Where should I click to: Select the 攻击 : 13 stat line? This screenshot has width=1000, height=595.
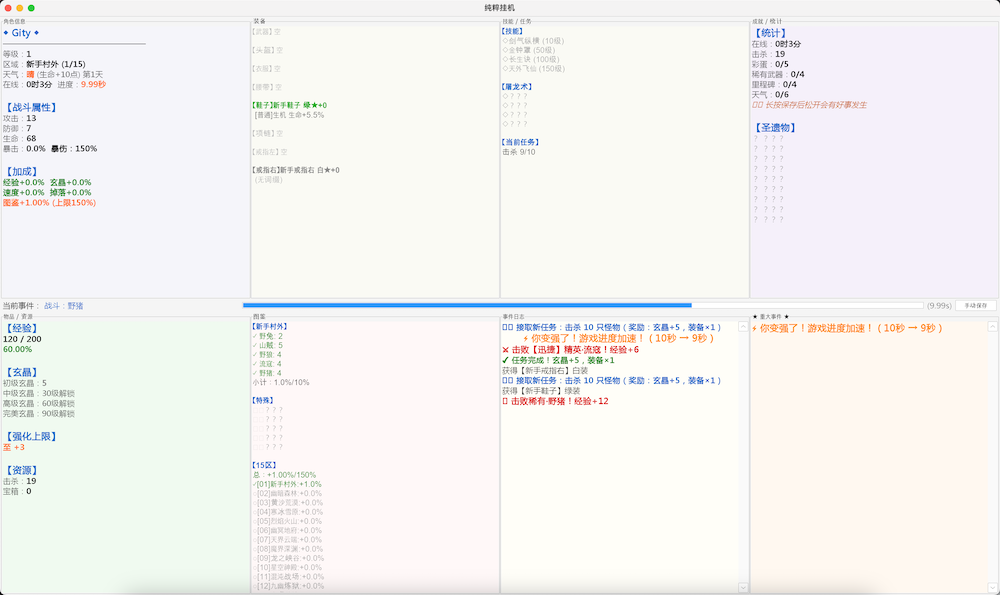20,119
